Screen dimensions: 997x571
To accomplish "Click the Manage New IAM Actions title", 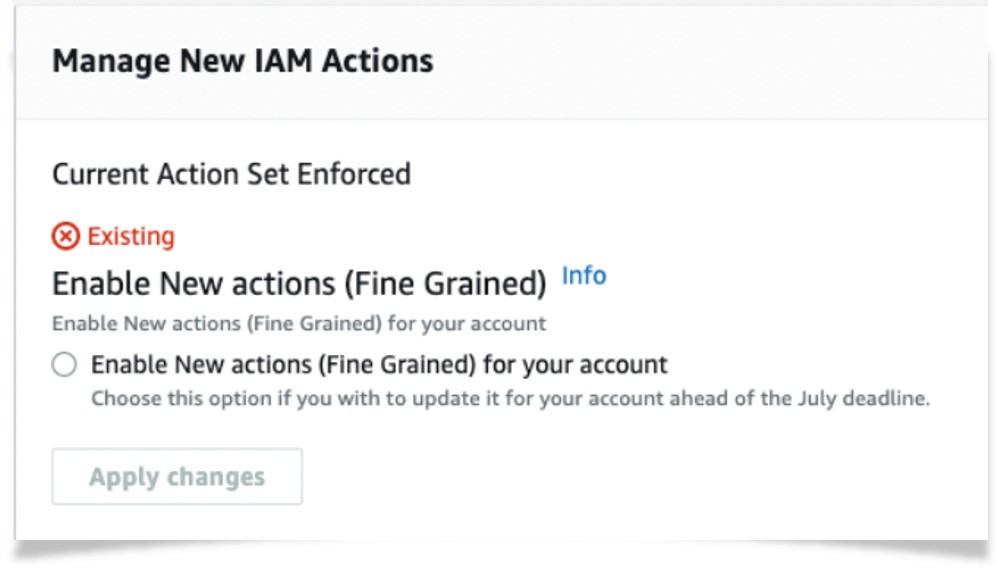I will 242,61.
